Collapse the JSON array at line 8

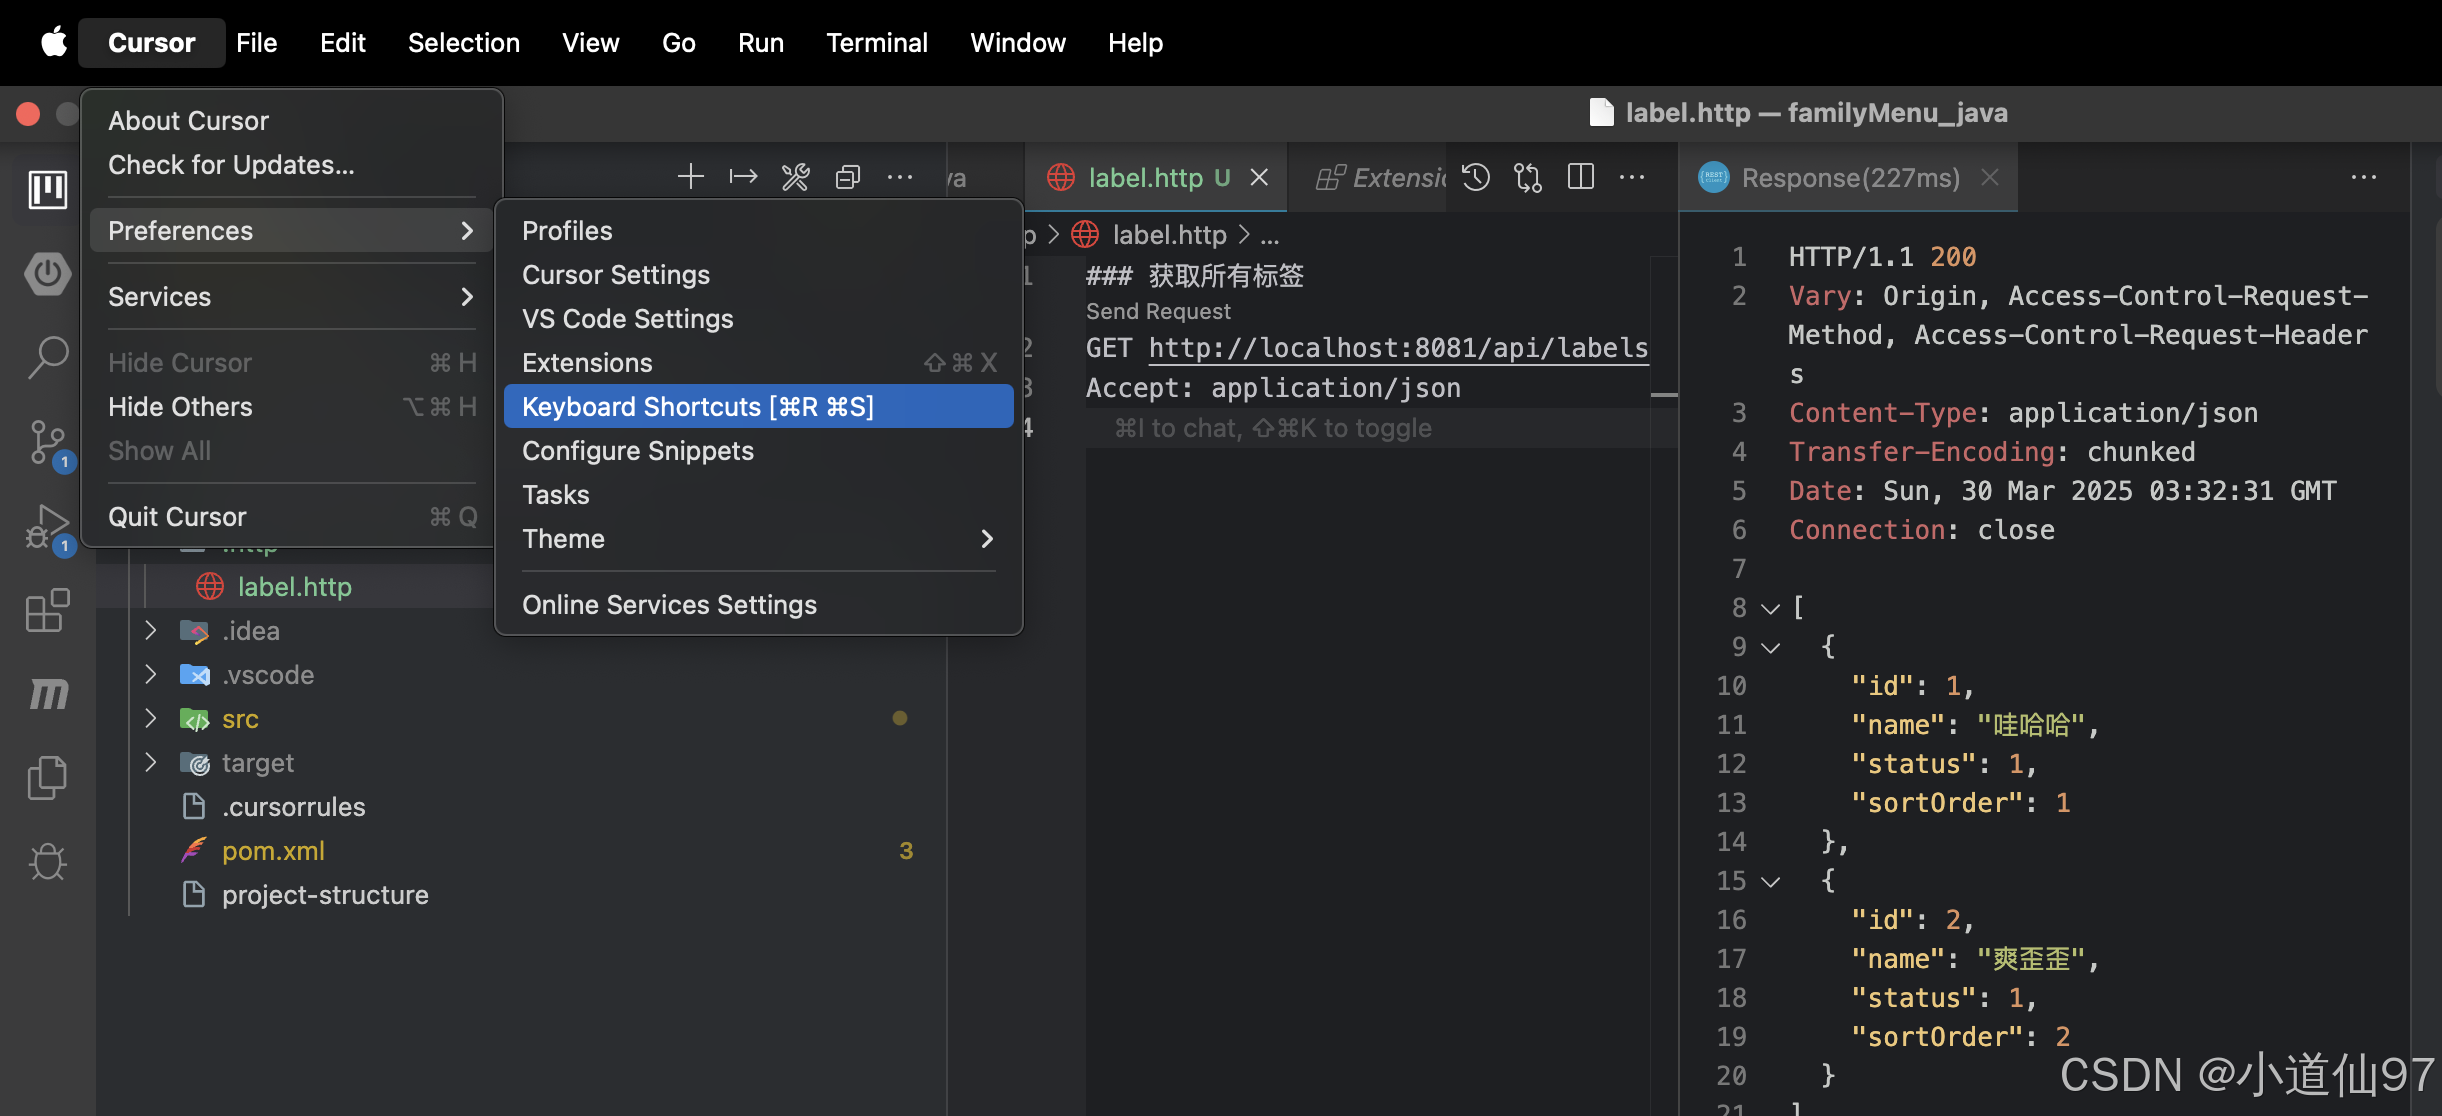click(x=1770, y=608)
